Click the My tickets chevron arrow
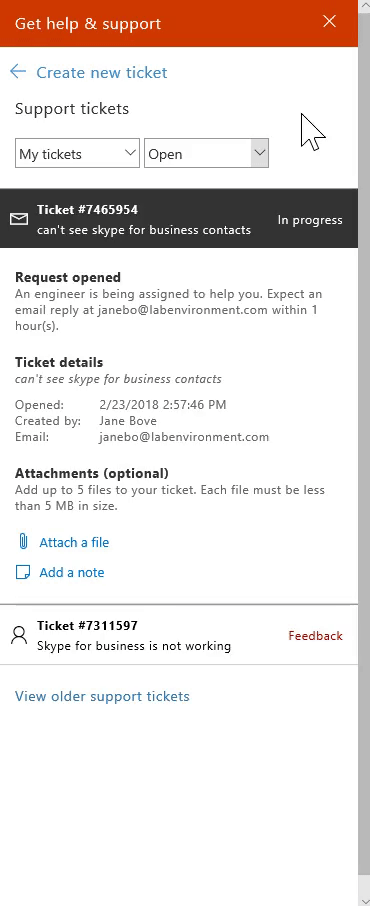This screenshot has width=370, height=906. coord(130,153)
